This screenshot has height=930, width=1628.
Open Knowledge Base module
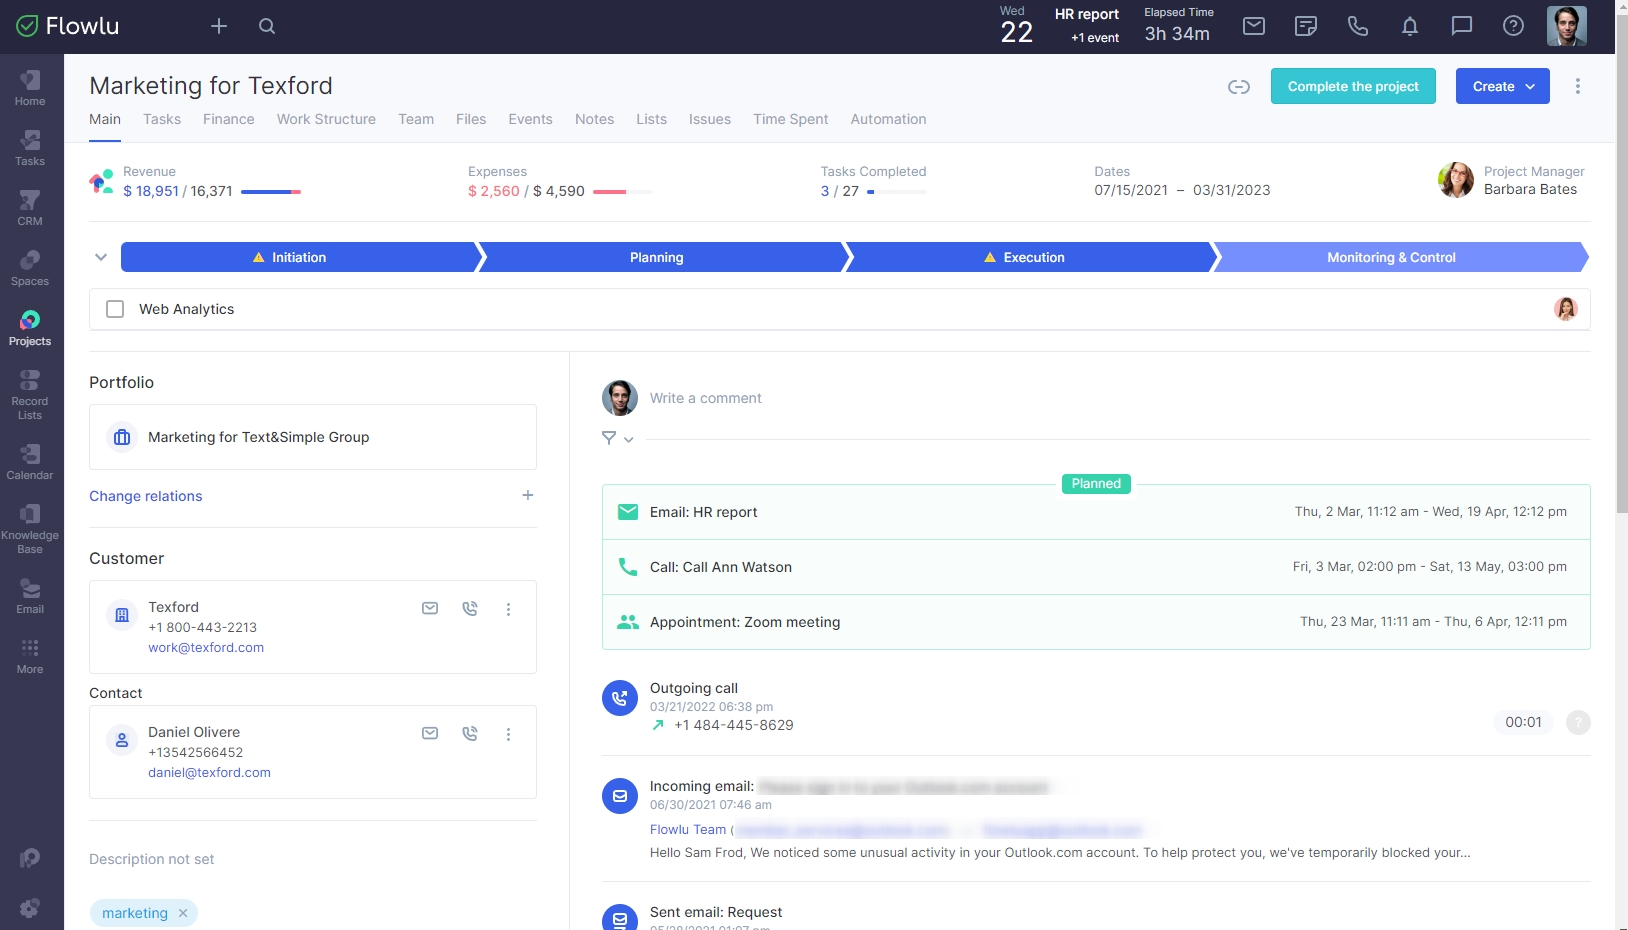point(30,529)
